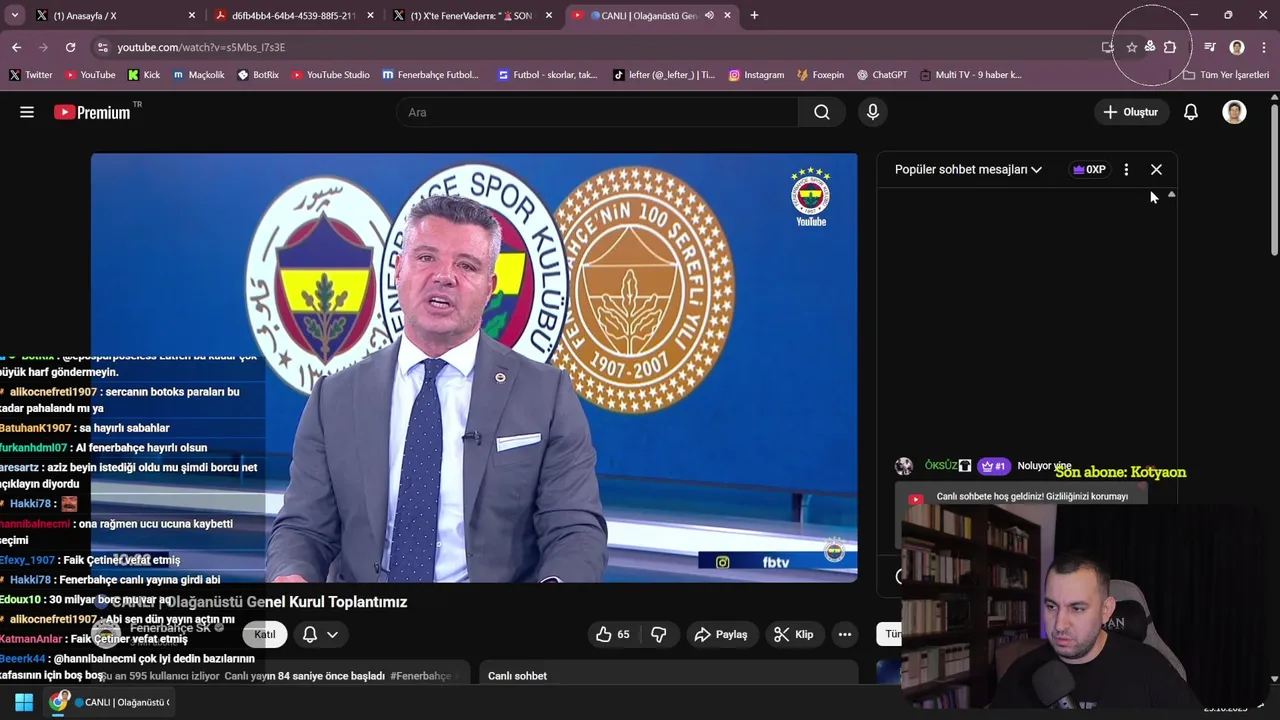The height and width of the screenshot is (720, 1280).
Task: Open the Twitter bookmark
Action: pyautogui.click(x=31, y=75)
